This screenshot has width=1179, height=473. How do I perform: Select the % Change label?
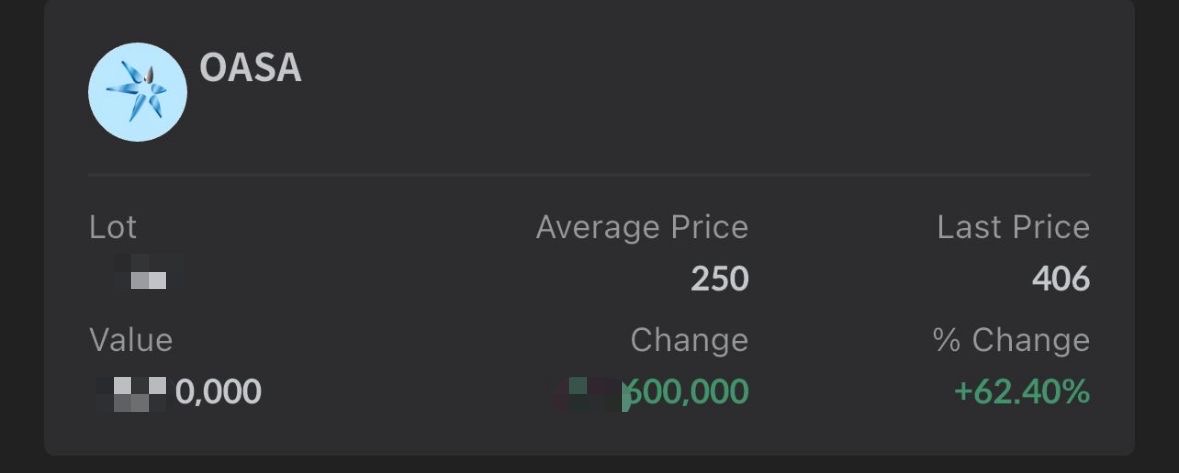pyautogui.click(x=1010, y=340)
